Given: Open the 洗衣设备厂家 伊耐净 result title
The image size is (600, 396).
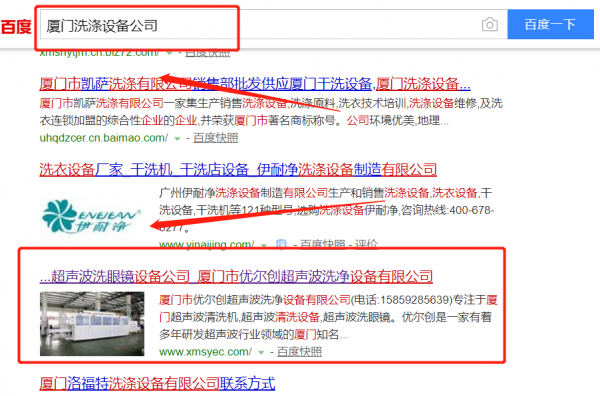Looking at the screenshot, I should tap(238, 169).
